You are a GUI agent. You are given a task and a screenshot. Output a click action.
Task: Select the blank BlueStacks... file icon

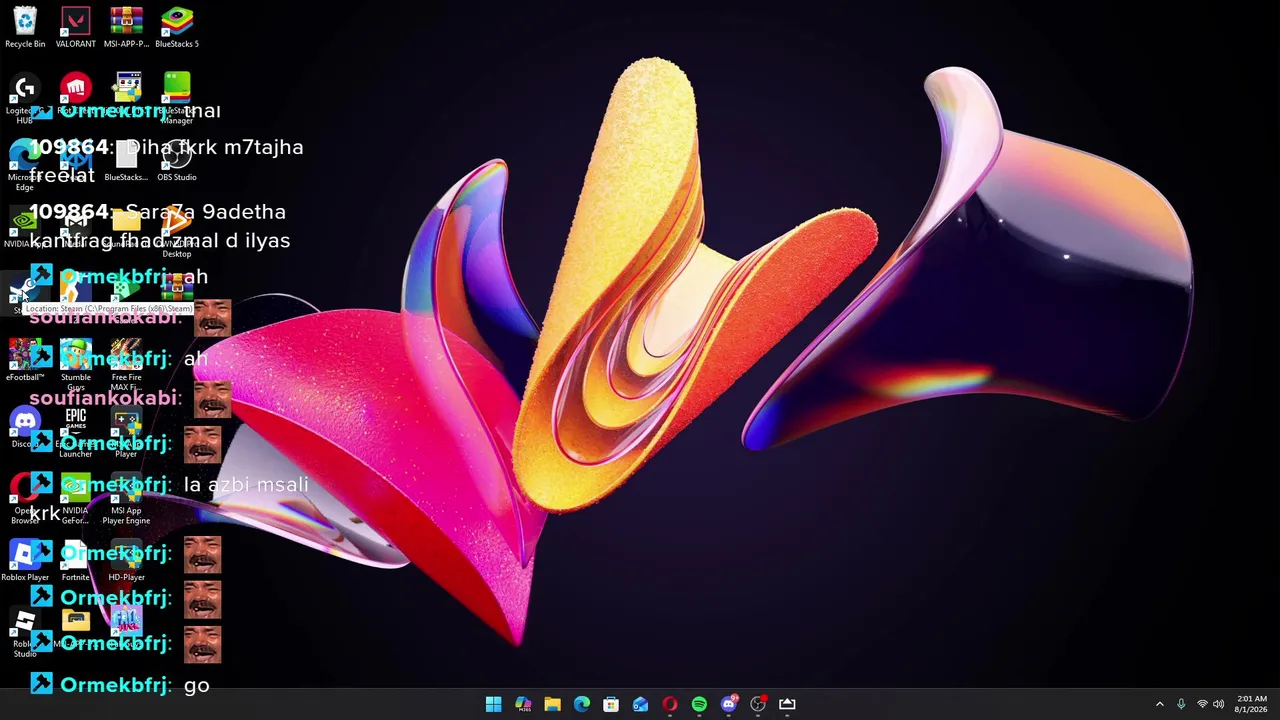[x=126, y=160]
